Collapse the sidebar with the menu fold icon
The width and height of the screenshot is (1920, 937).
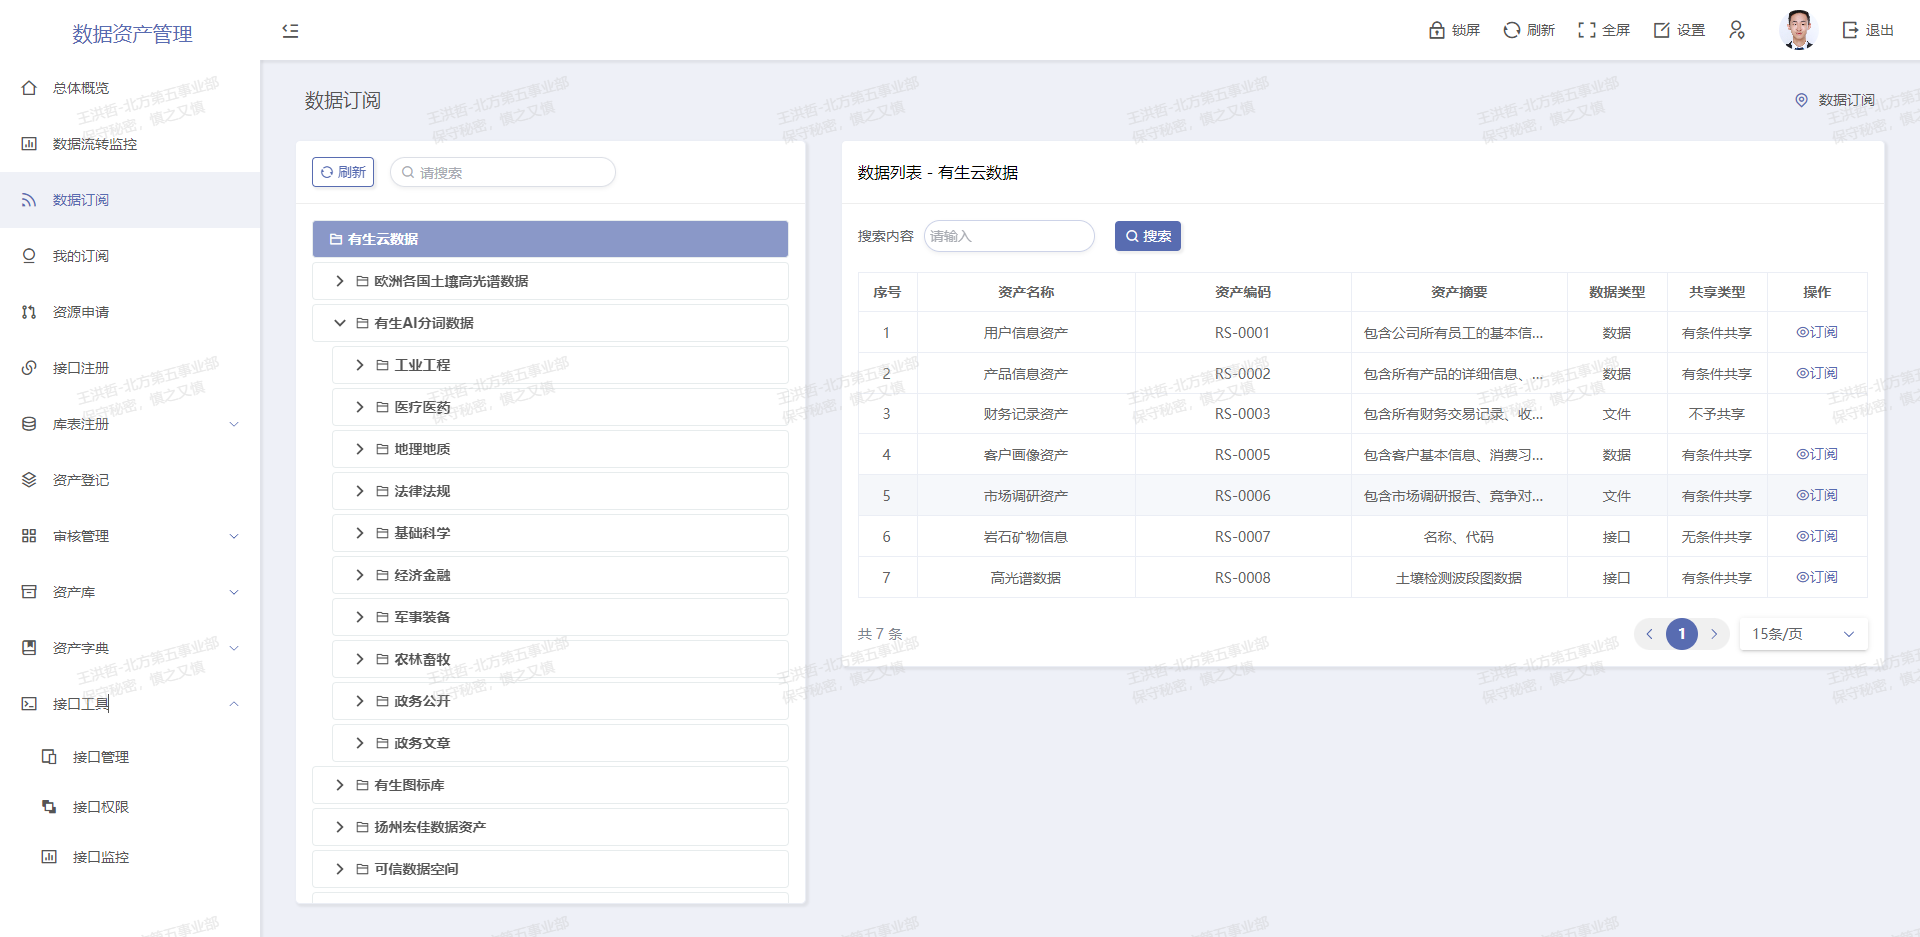(x=290, y=31)
